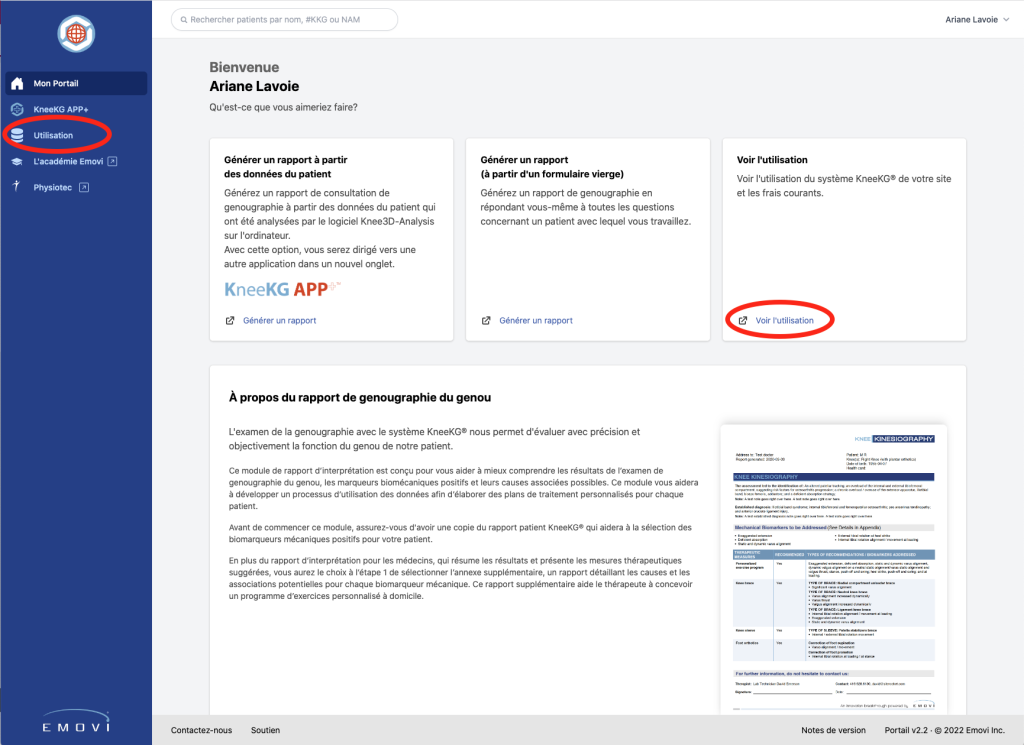Open Mon Portail in the sidebar

click(76, 84)
